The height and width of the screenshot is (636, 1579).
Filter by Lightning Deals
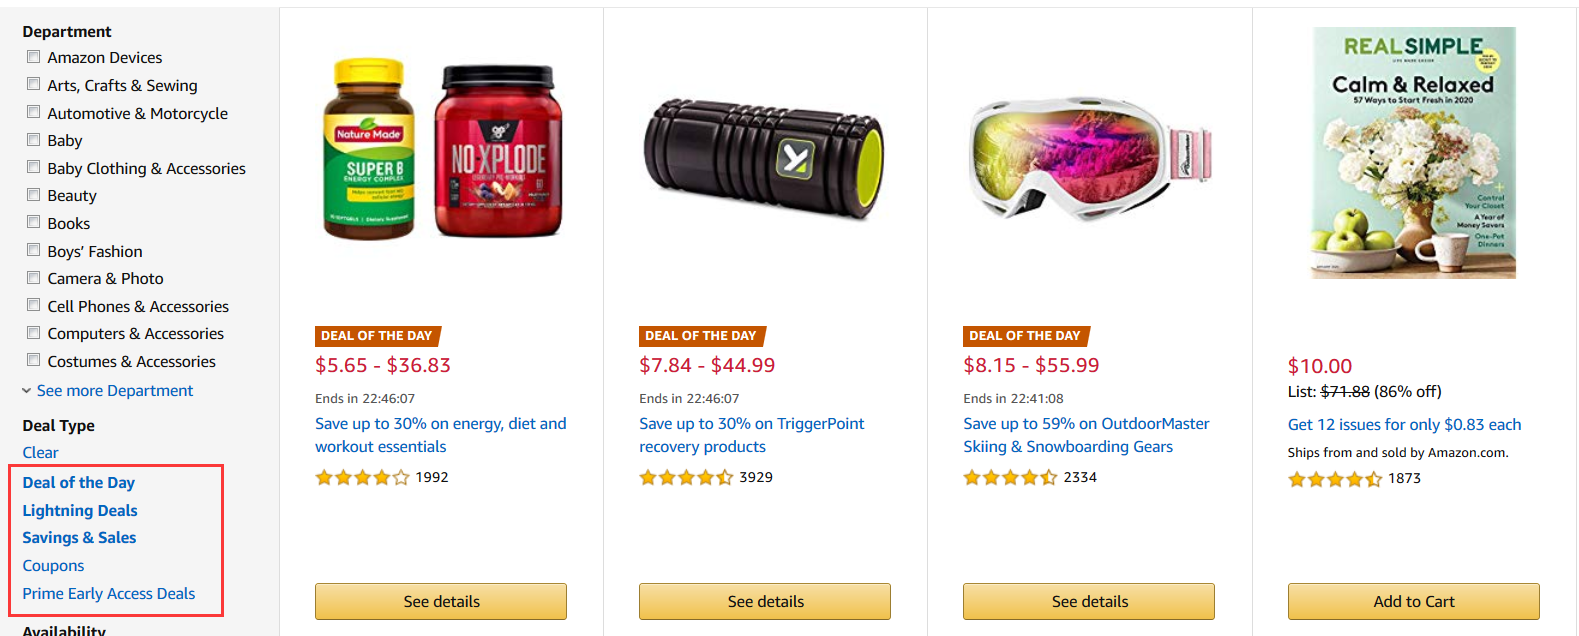click(80, 511)
